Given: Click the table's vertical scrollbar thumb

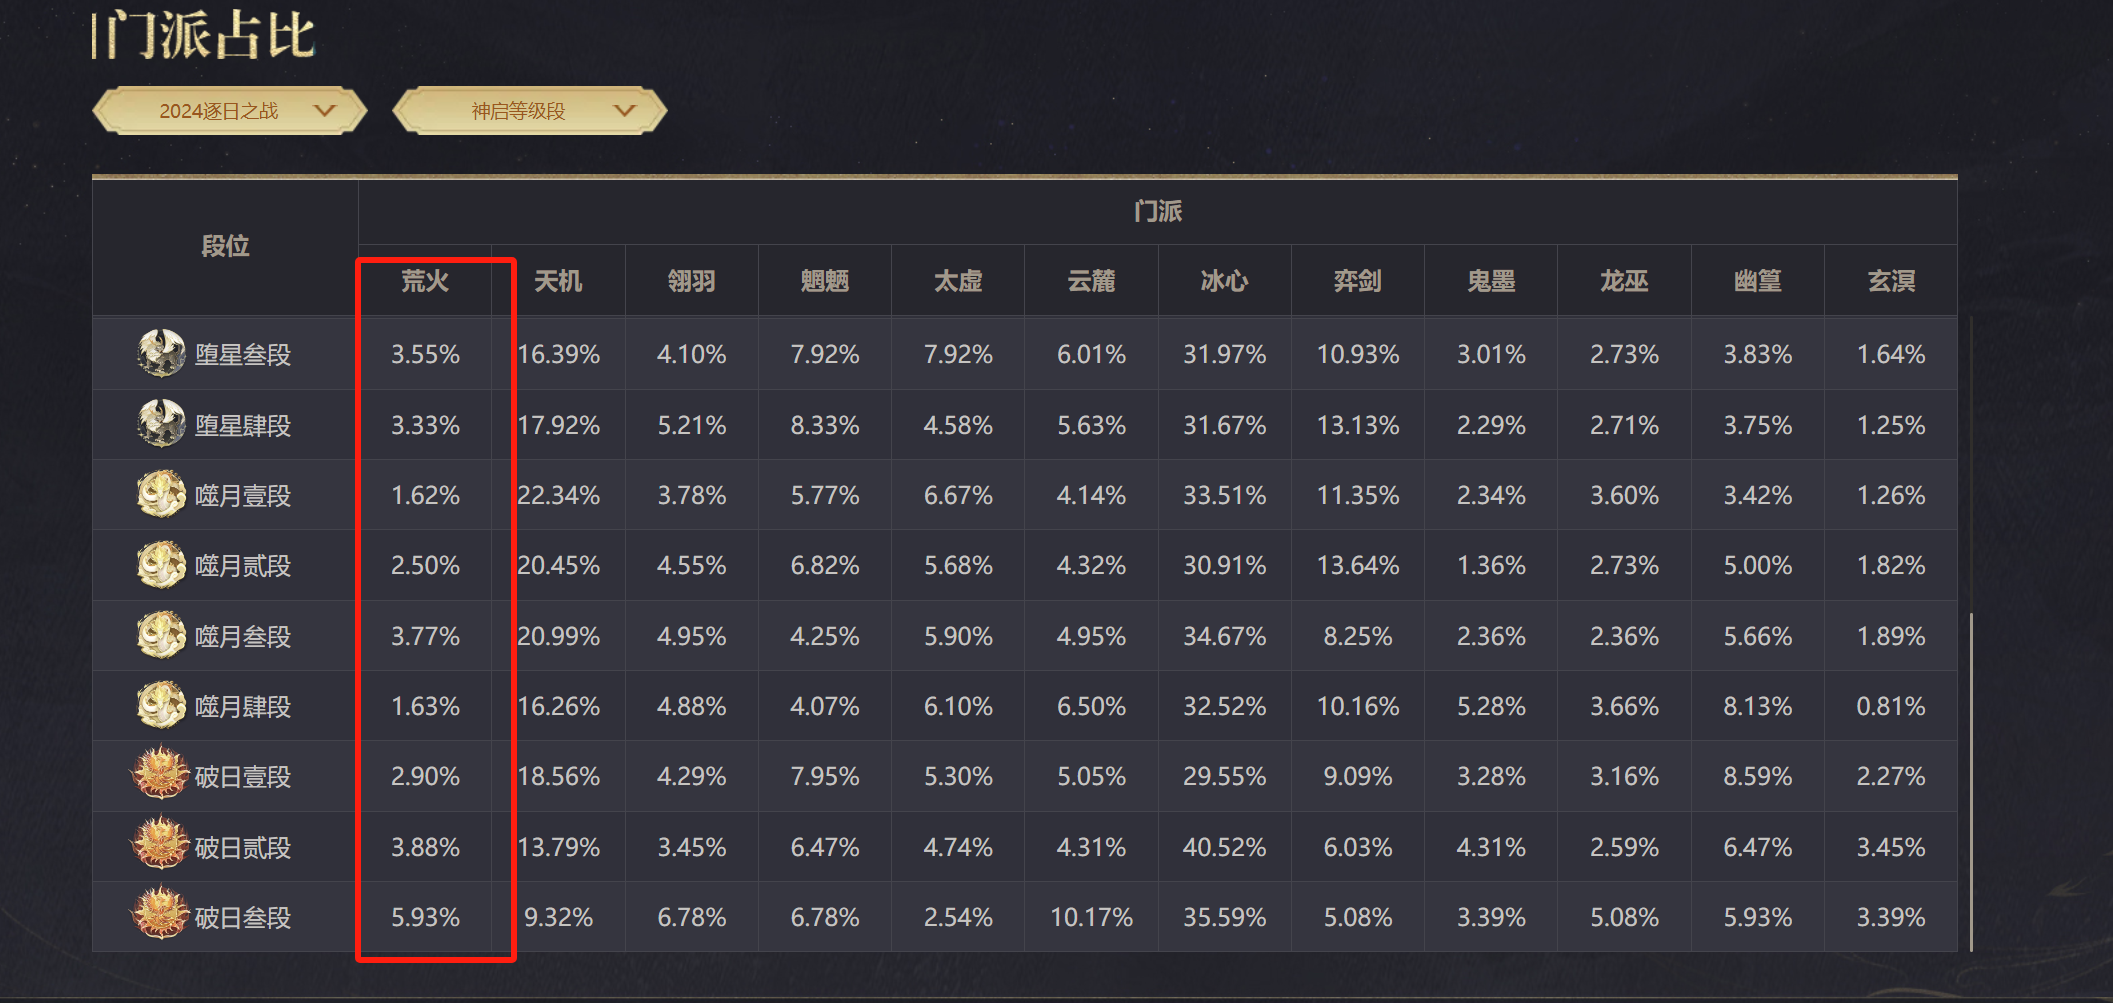Looking at the screenshot, I should click(1971, 782).
